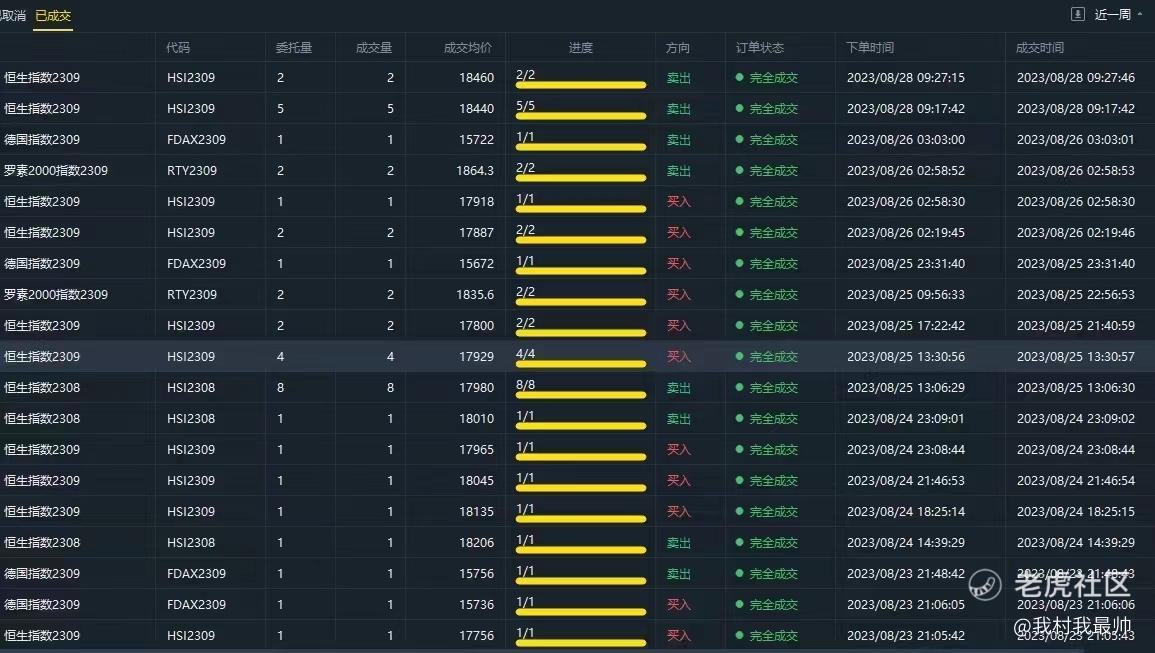Select the 罗素2000指数2309 row priced at 1864.3
This screenshot has width=1155, height=653.
[578, 170]
